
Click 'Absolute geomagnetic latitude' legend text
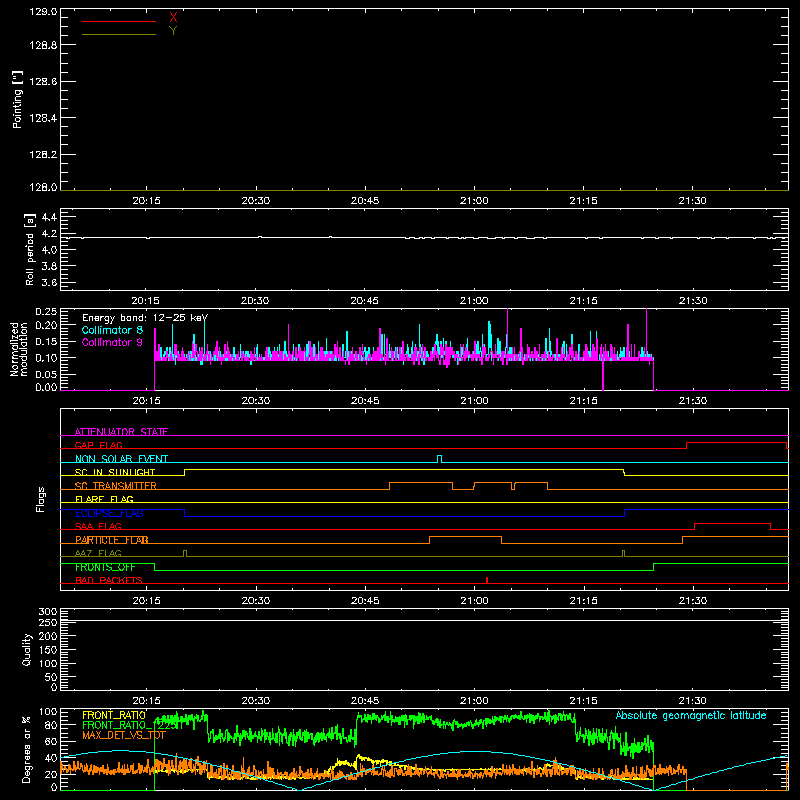click(691, 715)
